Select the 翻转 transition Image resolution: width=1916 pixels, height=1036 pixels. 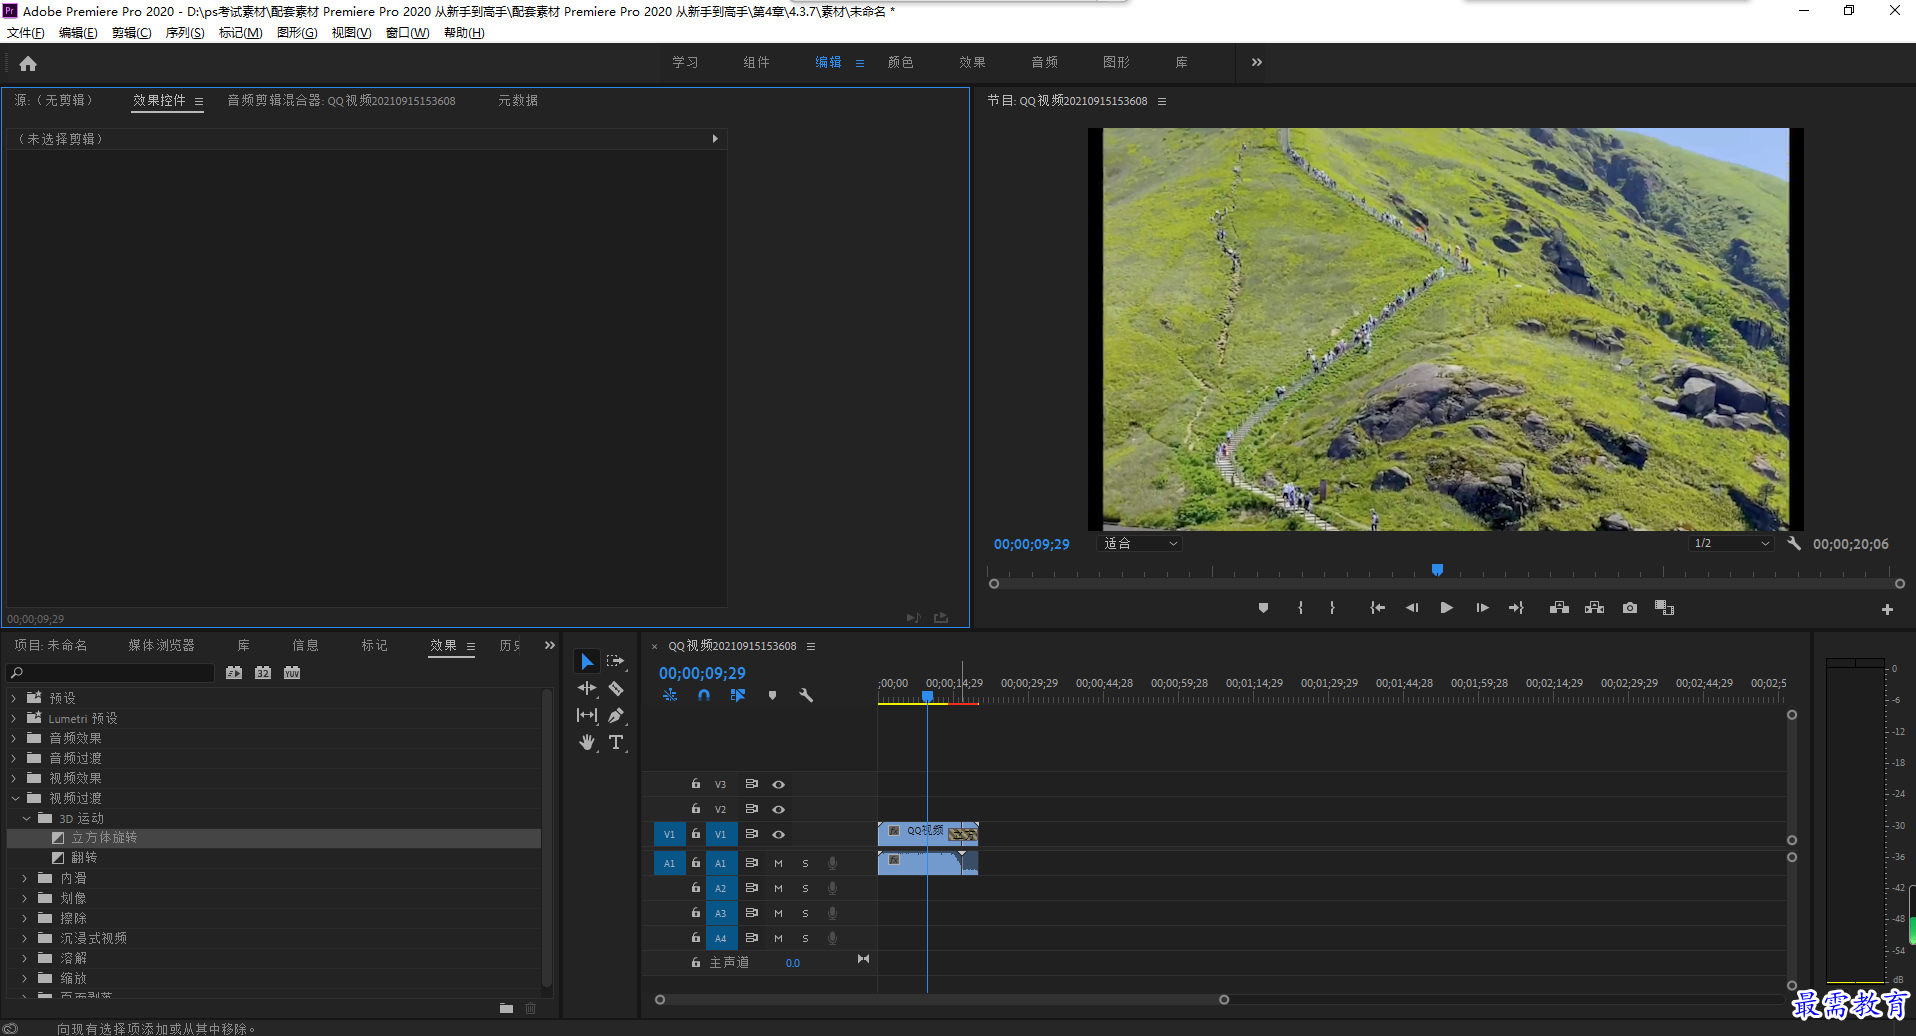84,858
